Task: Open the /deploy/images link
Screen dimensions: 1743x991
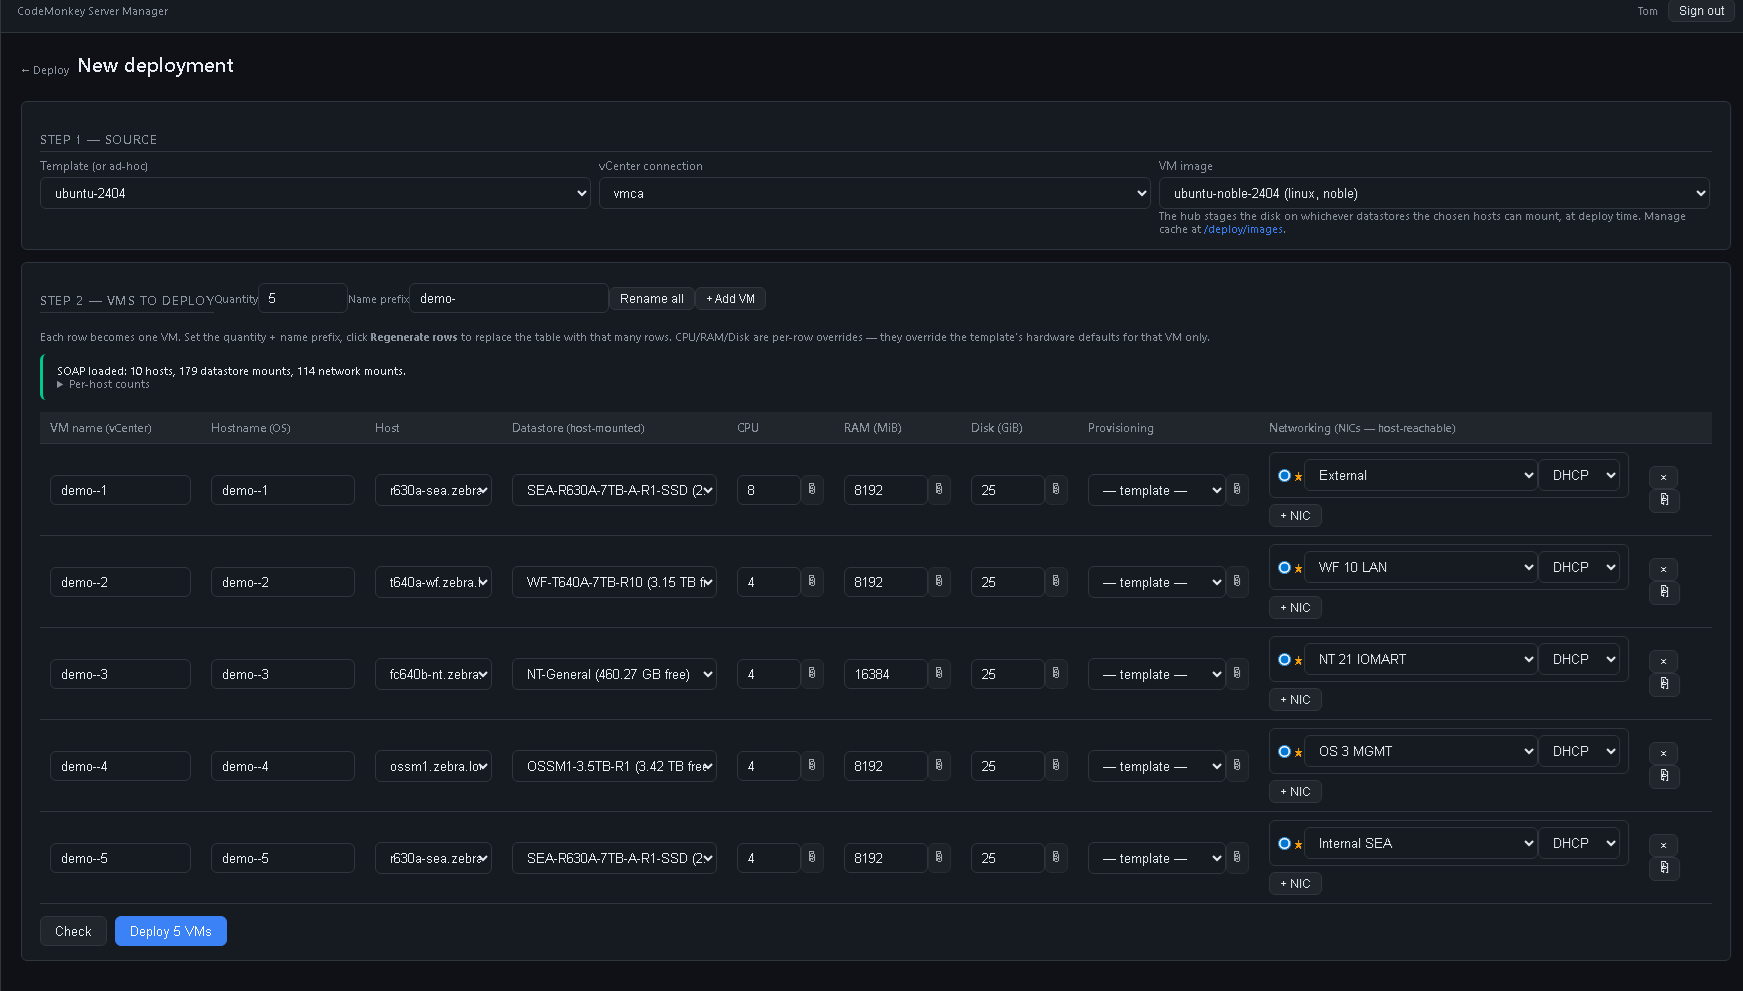Action: click(x=1244, y=230)
